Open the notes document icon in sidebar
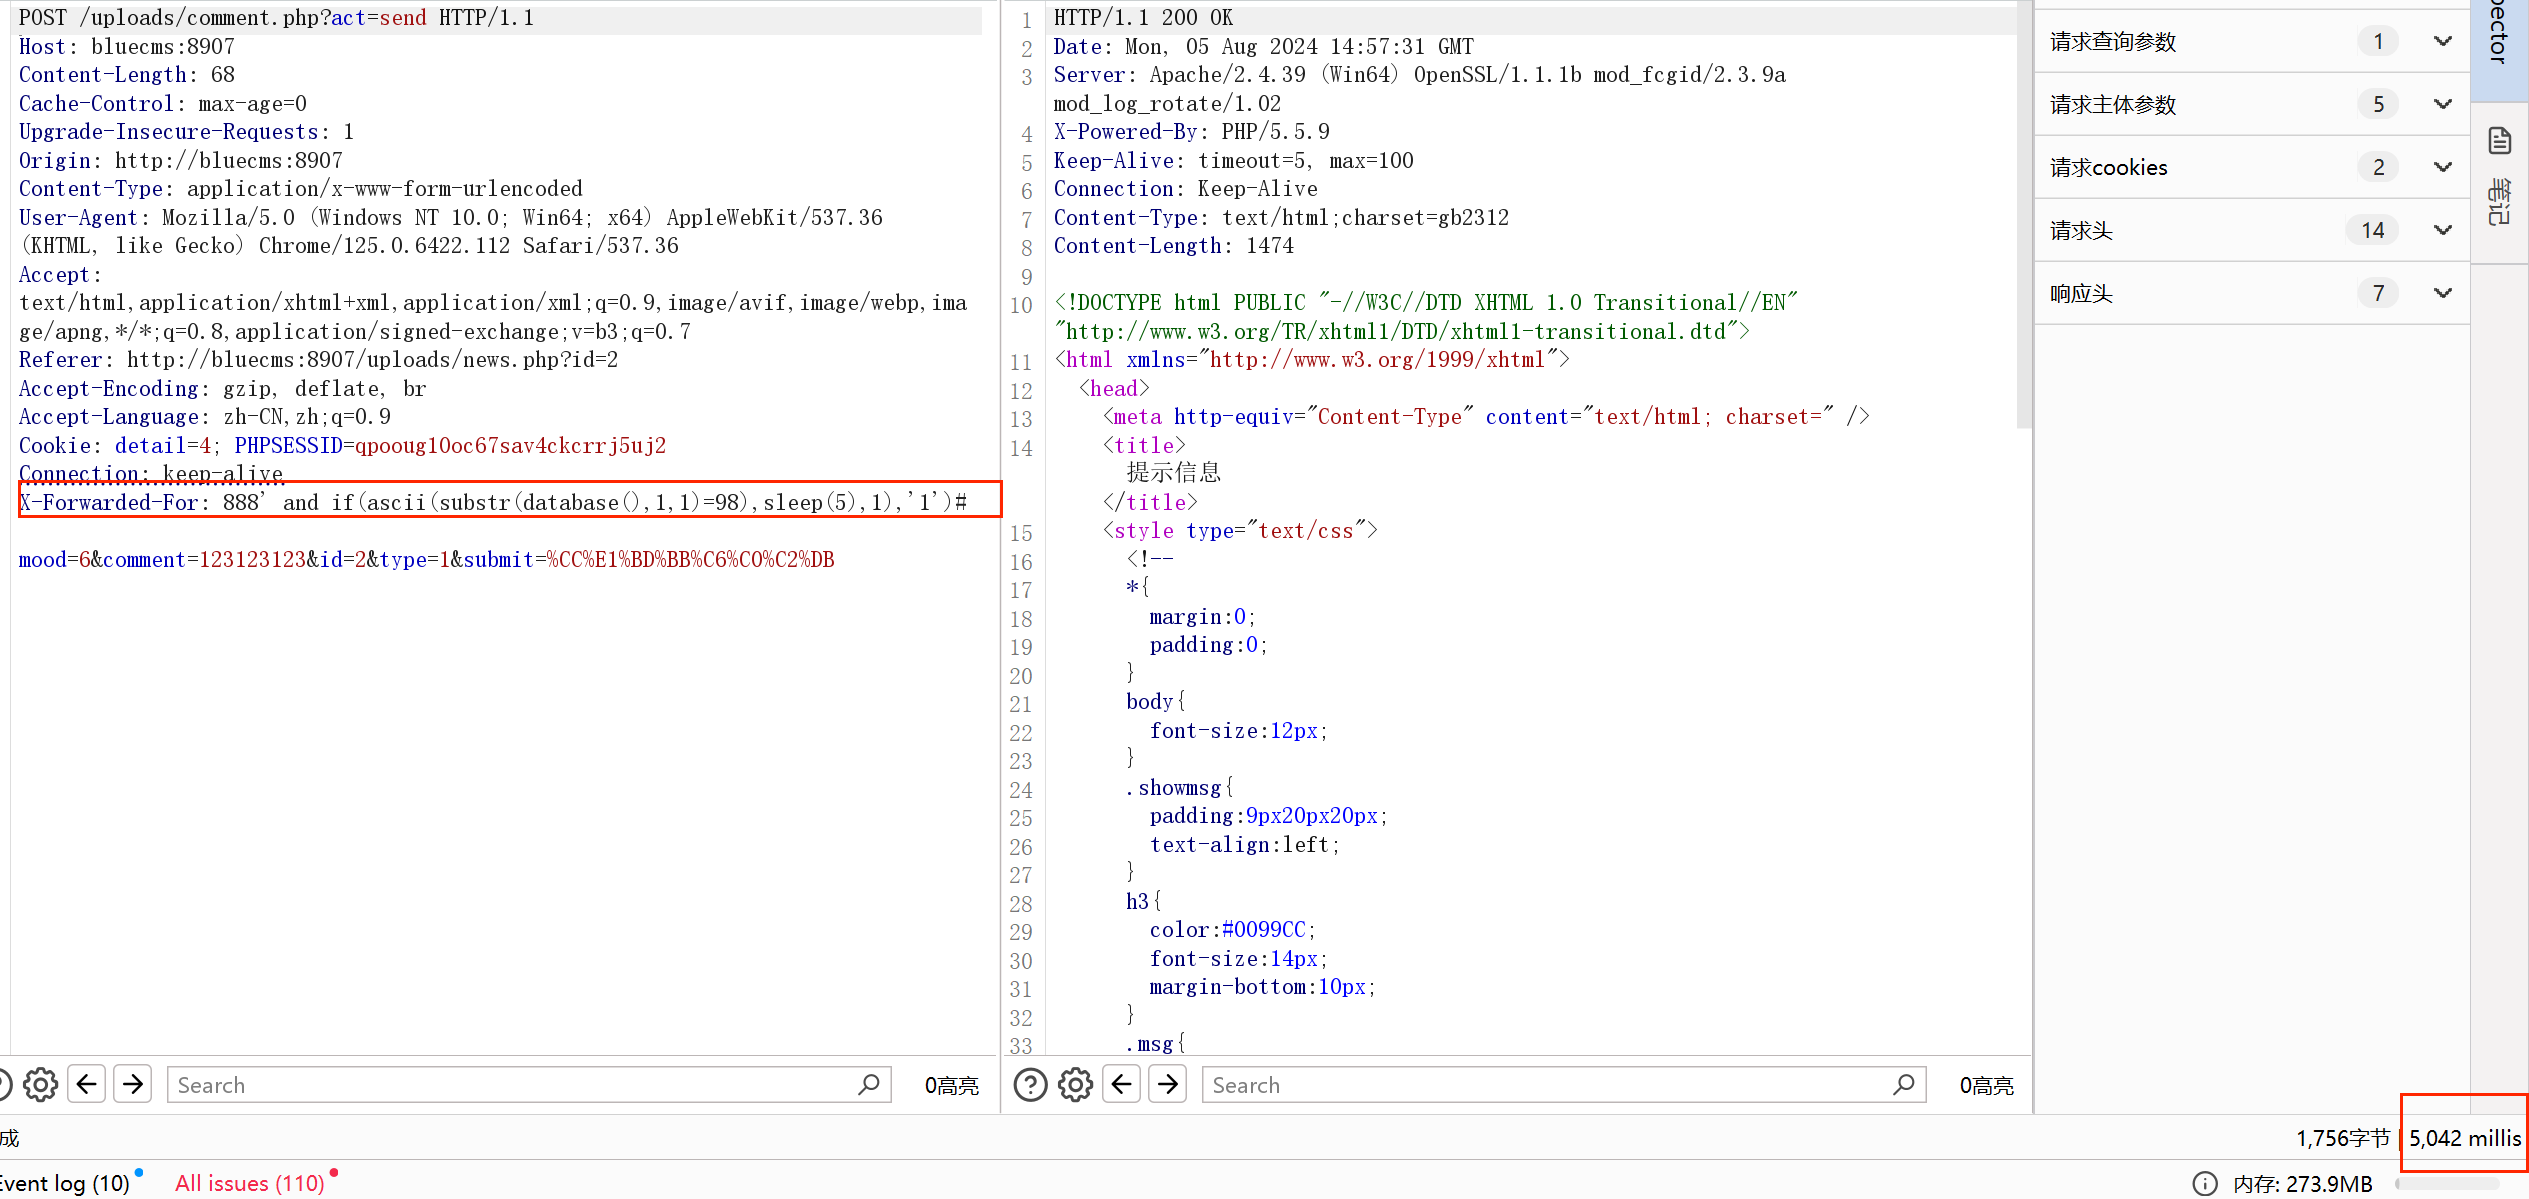This screenshot has height=1199, width=2529. coord(2500,141)
